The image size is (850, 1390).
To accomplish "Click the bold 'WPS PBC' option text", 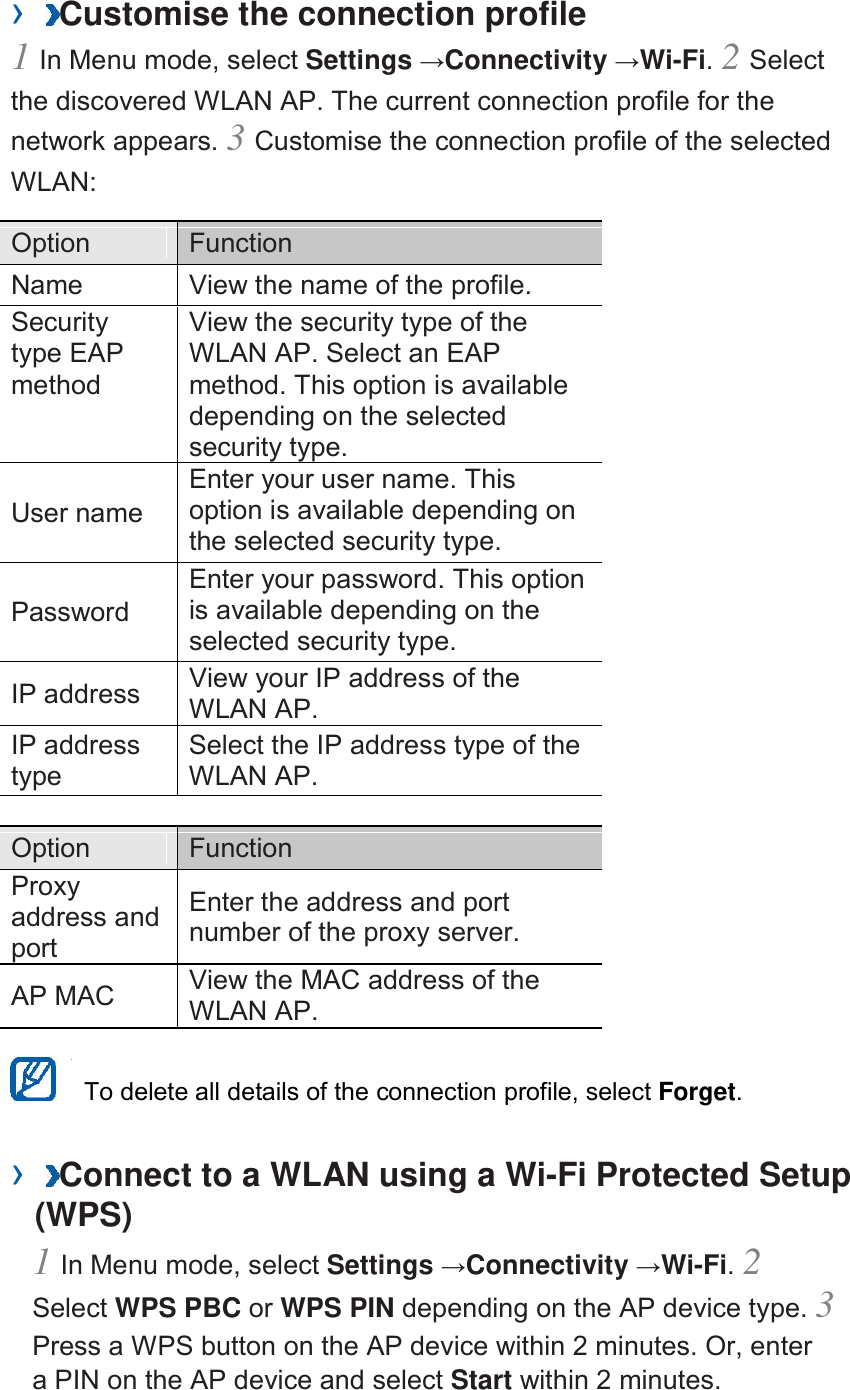I will tap(178, 1308).
